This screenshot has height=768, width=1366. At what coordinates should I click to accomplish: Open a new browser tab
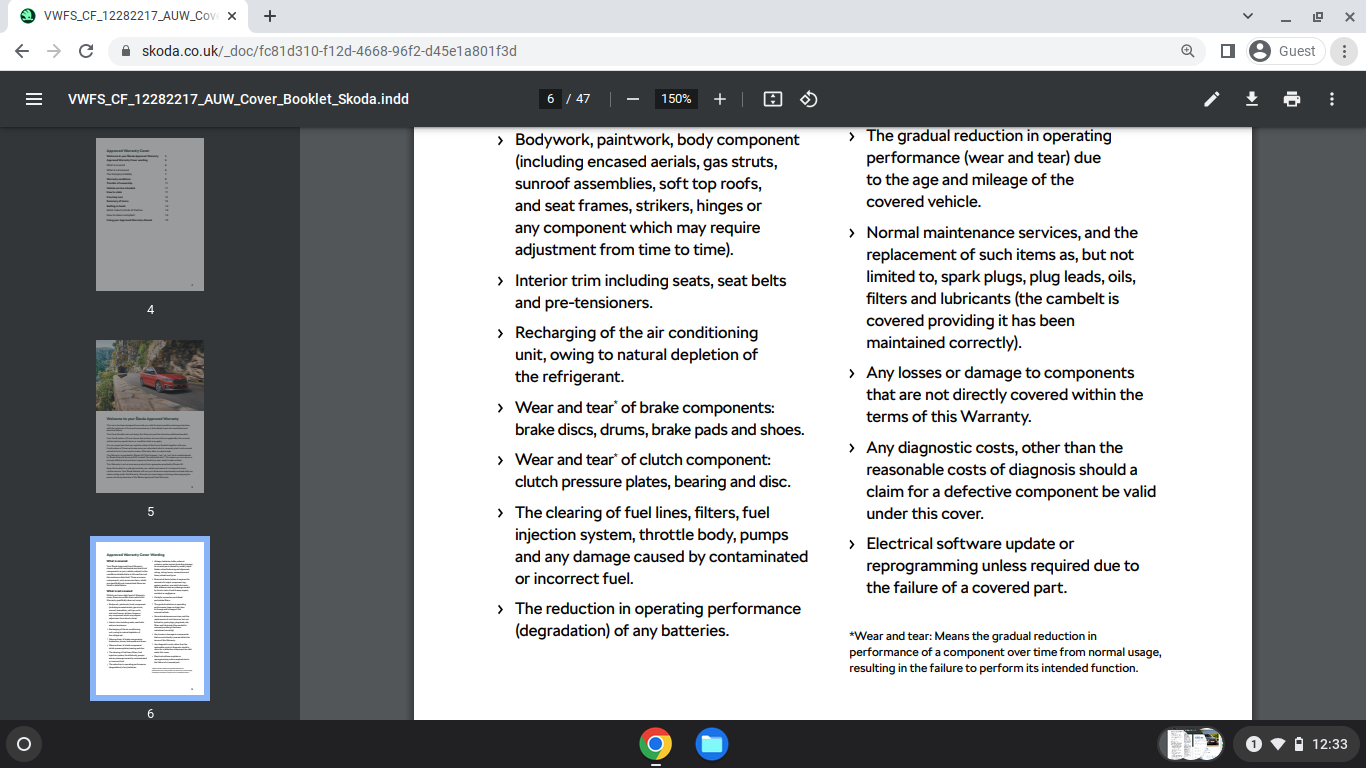click(270, 16)
